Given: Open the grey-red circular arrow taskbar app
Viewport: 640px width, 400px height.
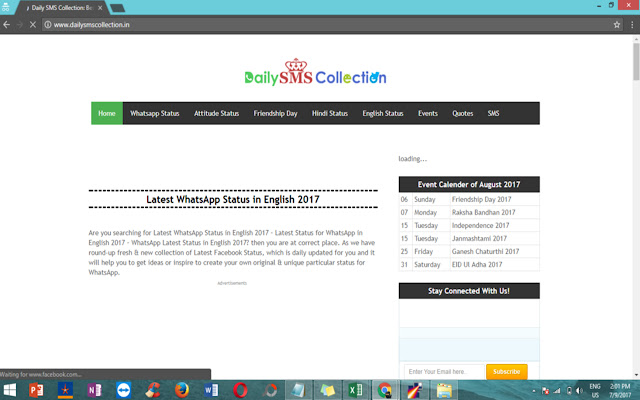Looking at the screenshot, I should point(269,390).
